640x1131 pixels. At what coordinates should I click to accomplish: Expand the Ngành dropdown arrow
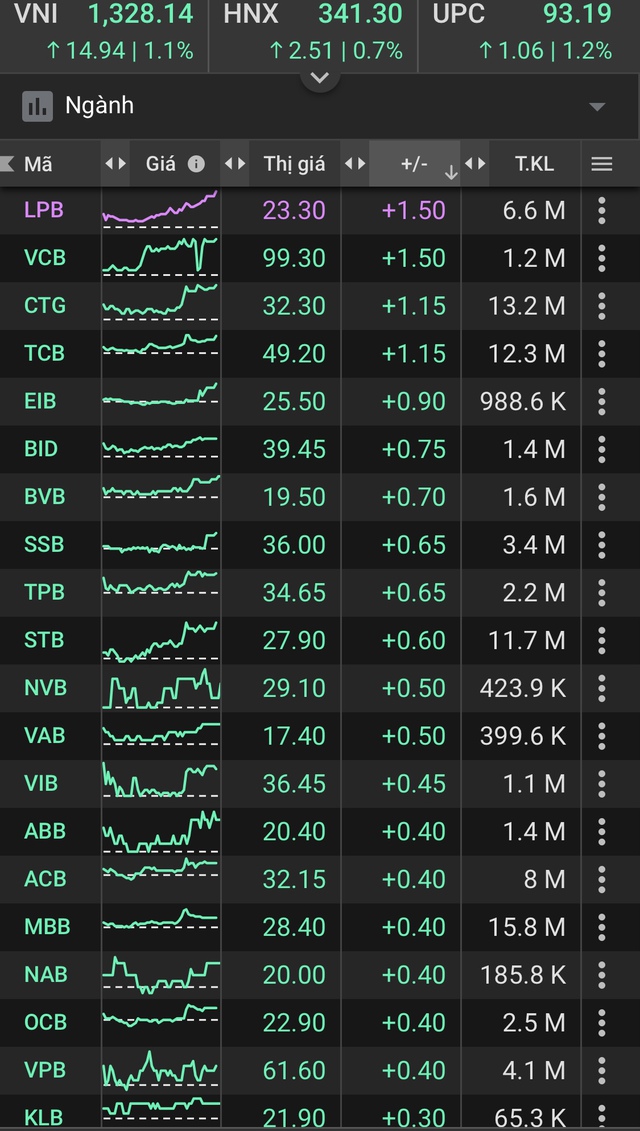click(597, 107)
